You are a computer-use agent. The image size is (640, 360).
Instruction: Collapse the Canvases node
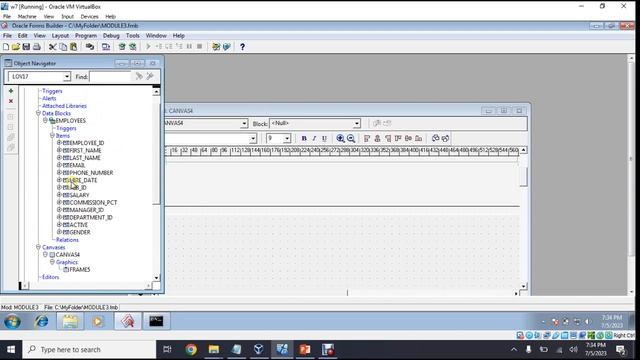coord(38,247)
